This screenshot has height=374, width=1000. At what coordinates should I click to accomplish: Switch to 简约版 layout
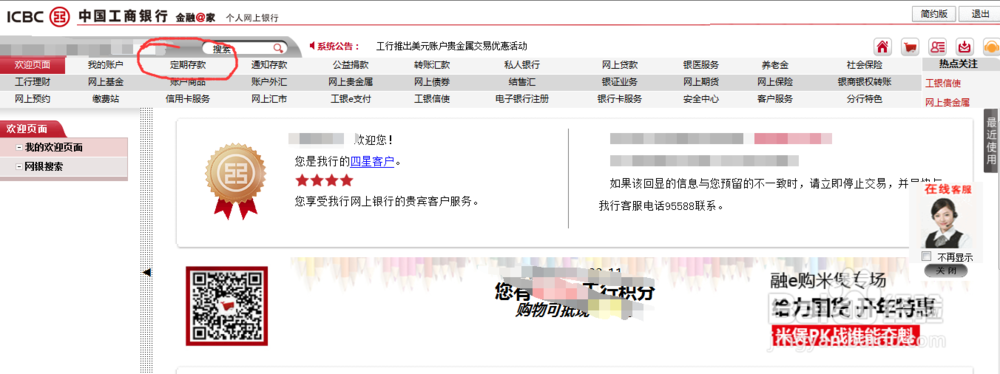934,13
